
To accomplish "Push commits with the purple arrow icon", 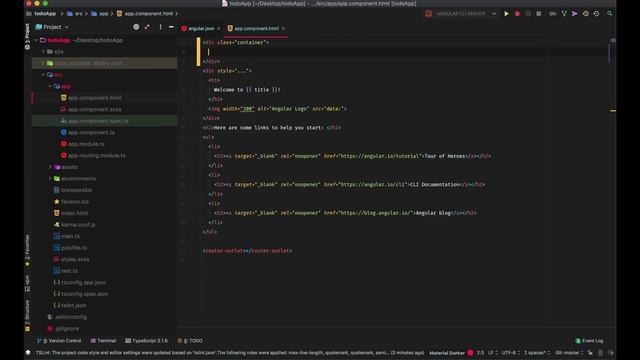I will (x=575, y=13).
